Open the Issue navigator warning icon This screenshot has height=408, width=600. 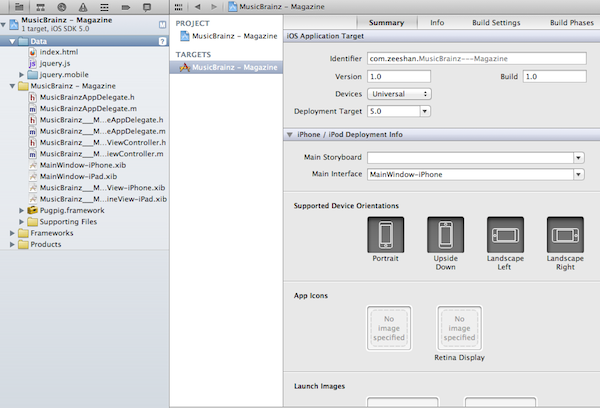(x=83, y=7)
